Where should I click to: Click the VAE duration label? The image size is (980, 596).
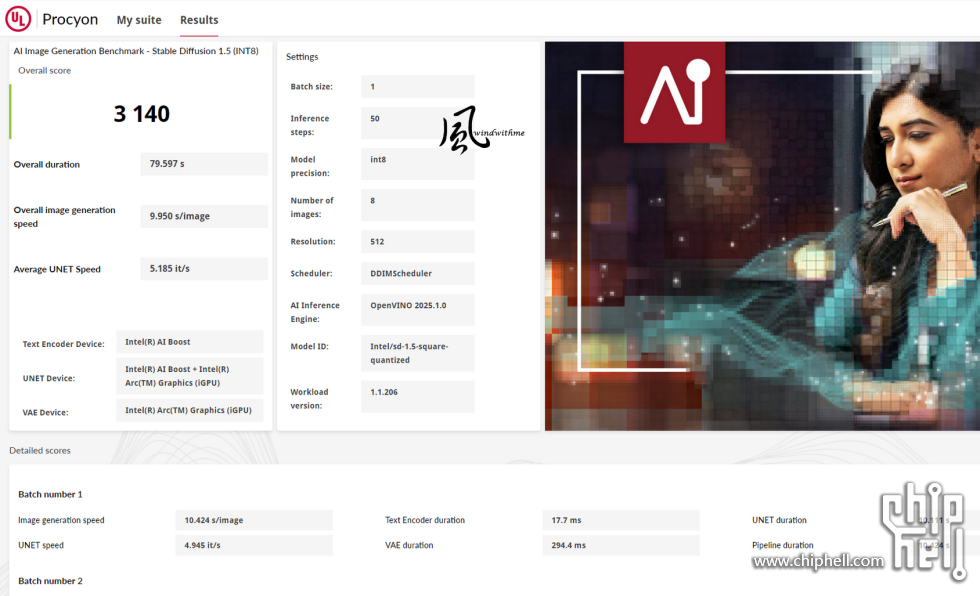pos(409,545)
